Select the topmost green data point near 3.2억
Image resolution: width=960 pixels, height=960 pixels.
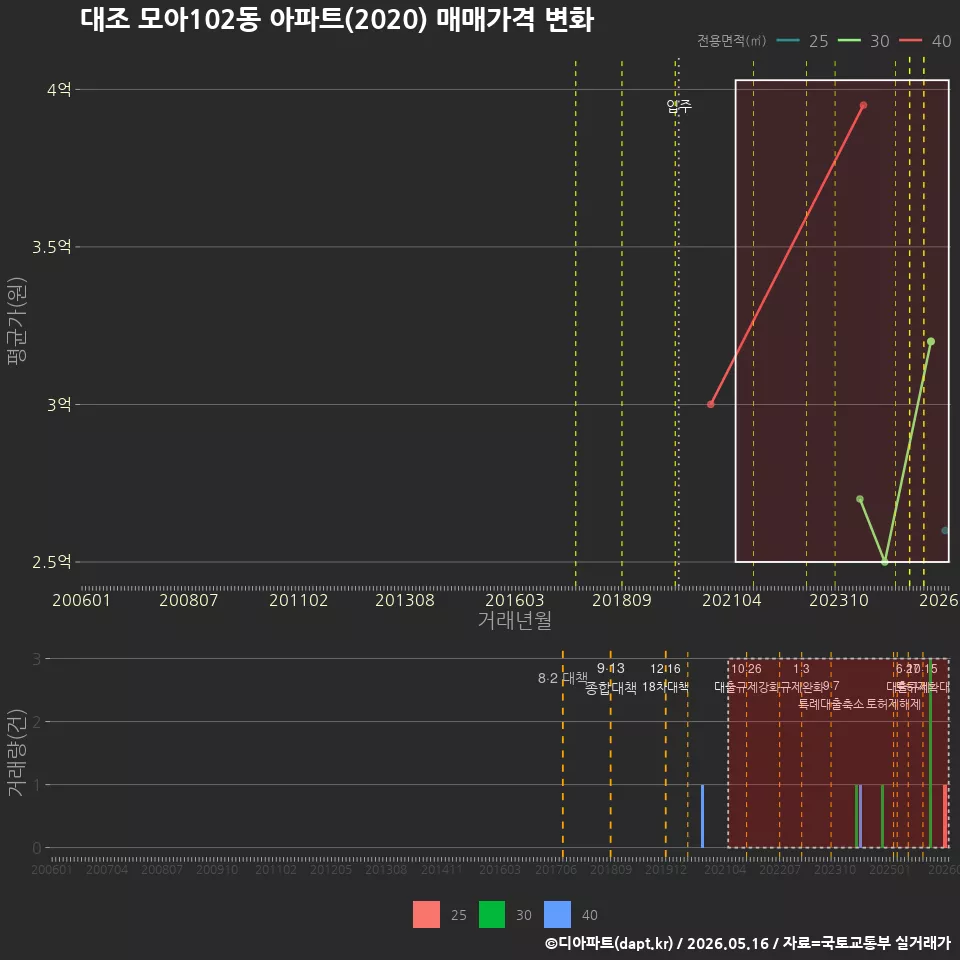tap(931, 342)
